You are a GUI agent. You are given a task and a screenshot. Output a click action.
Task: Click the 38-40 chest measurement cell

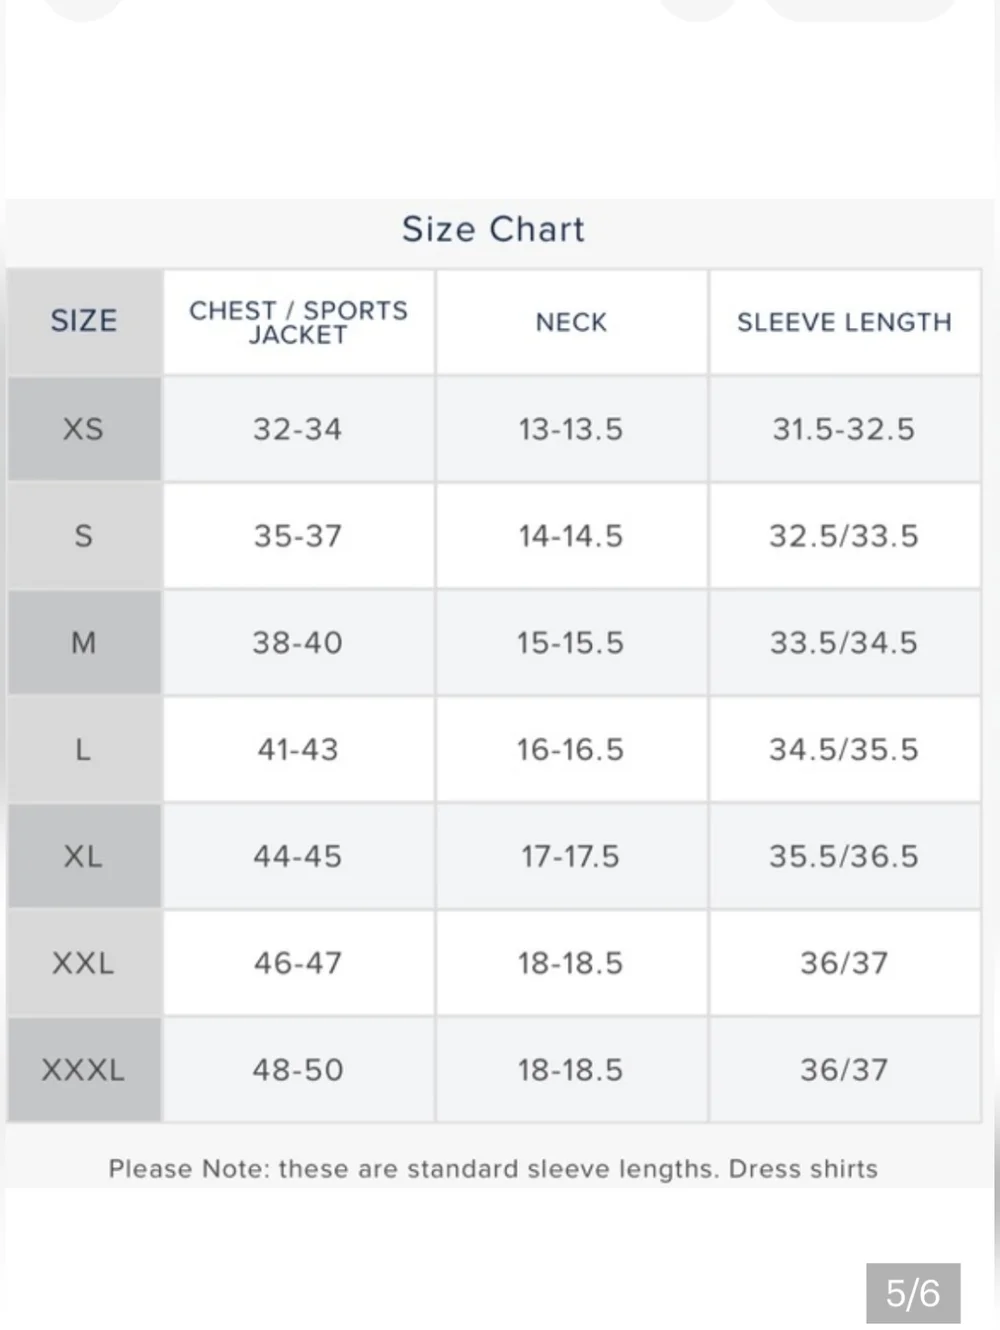(x=298, y=643)
